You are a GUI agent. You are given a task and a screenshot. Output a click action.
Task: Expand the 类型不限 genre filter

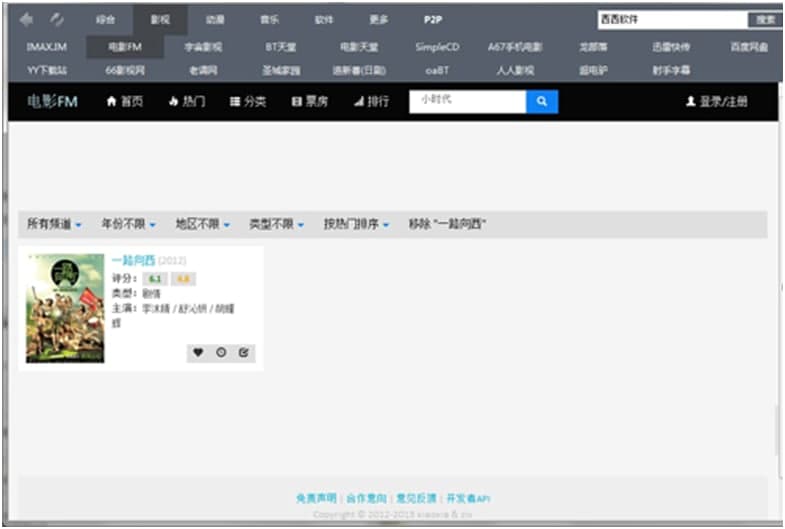(277, 224)
